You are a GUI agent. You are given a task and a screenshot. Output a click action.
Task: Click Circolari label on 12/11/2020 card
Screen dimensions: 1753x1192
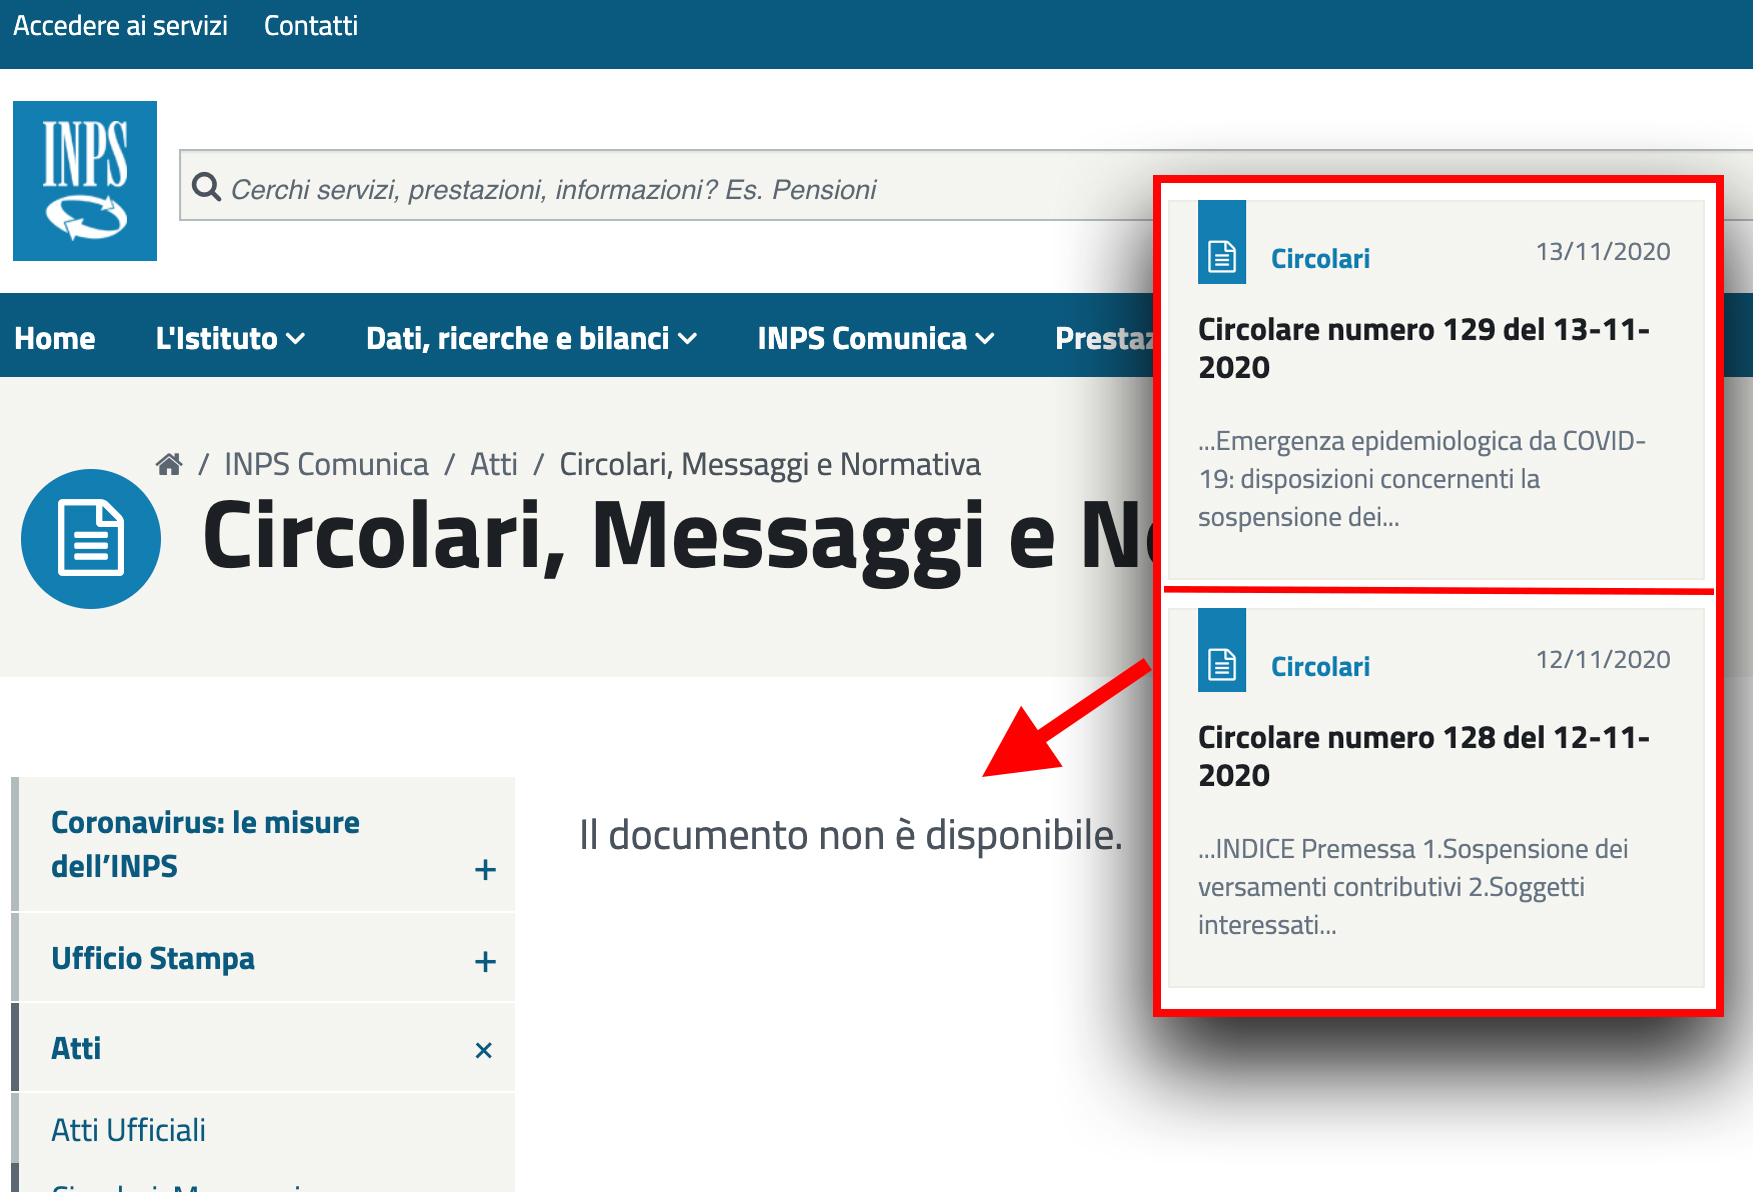[x=1320, y=666]
